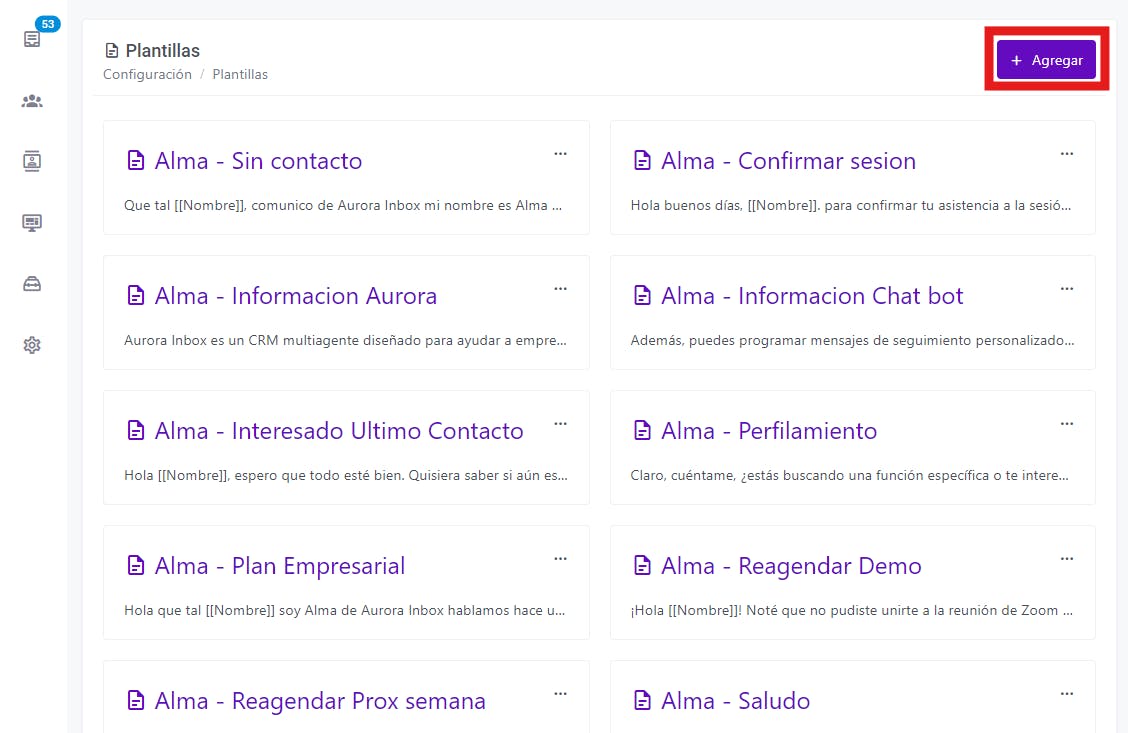Open the car-shaped icon in sidebar
The height and width of the screenshot is (733, 1128).
(32, 284)
